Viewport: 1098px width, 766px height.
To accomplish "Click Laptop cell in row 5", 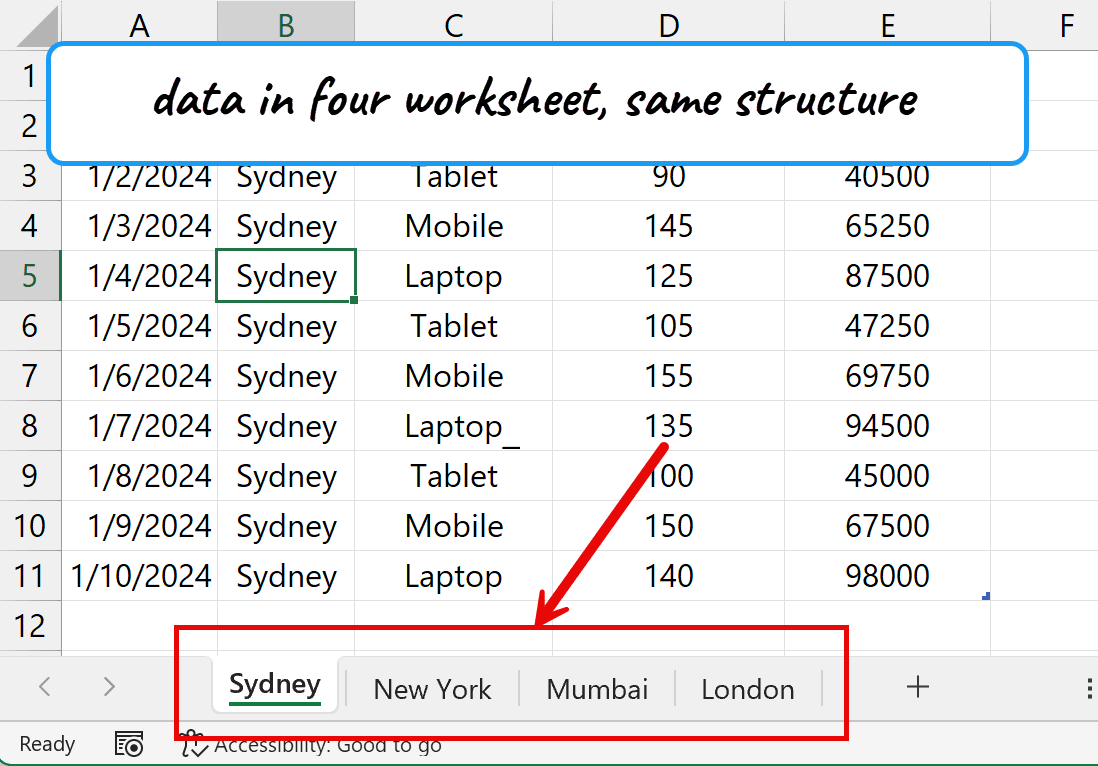I will click(454, 276).
